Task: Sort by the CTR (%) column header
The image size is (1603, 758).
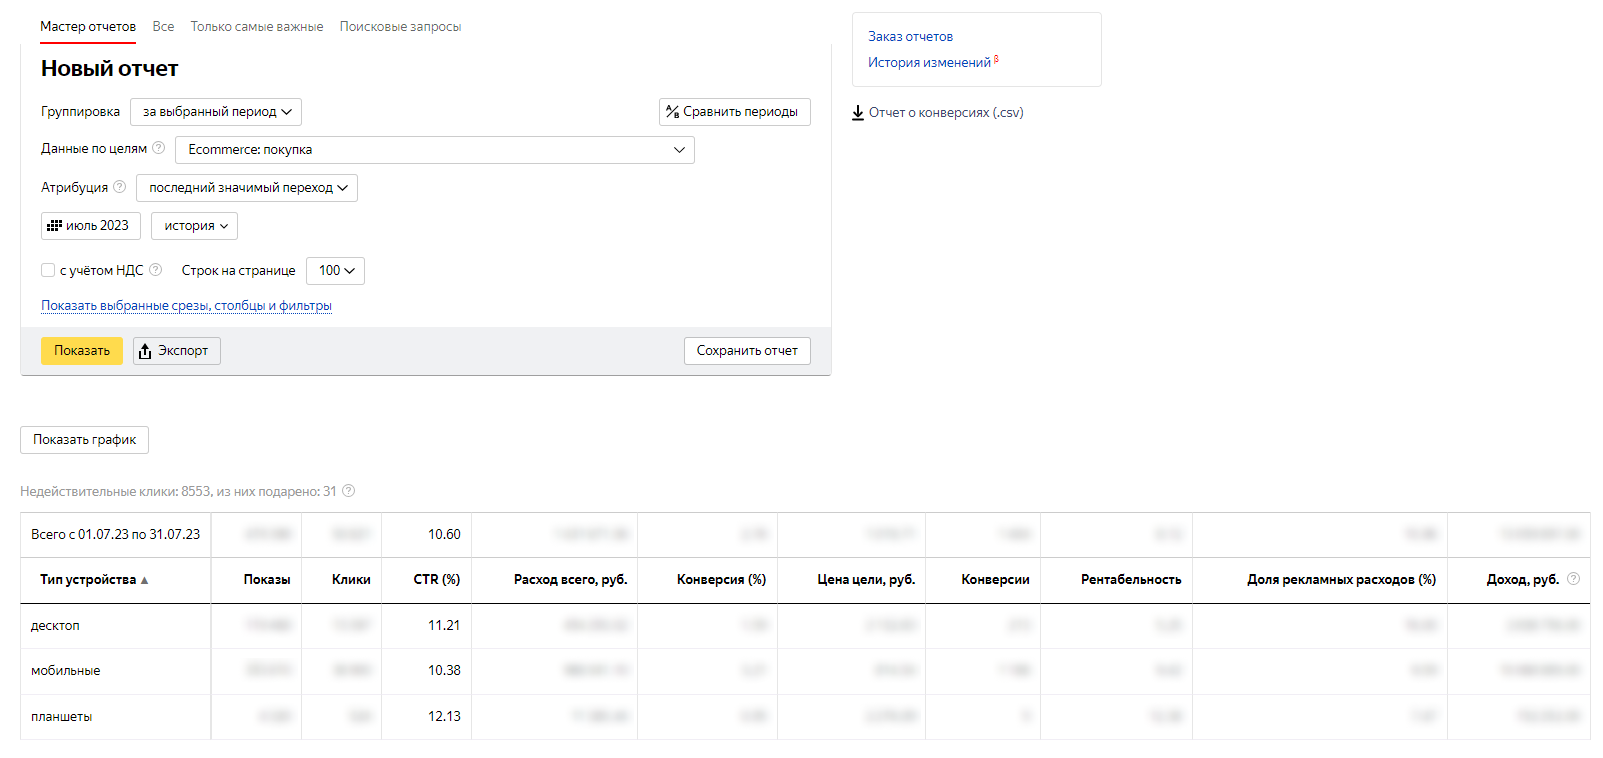Action: click(437, 580)
